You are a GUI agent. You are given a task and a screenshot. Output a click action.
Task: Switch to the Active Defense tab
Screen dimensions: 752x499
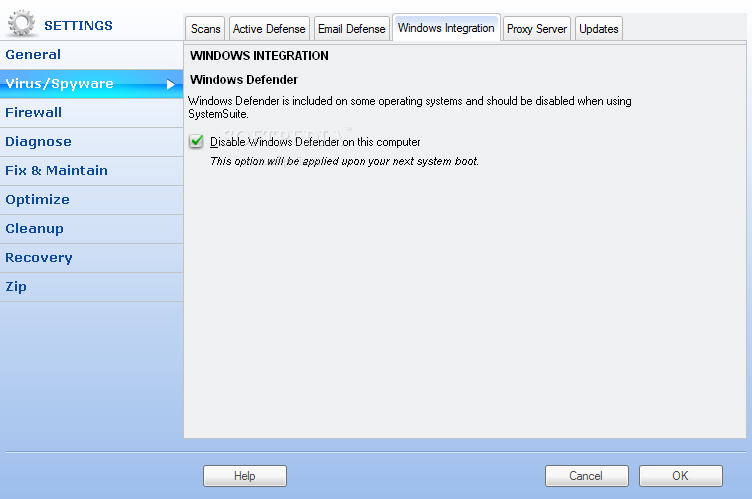(269, 29)
